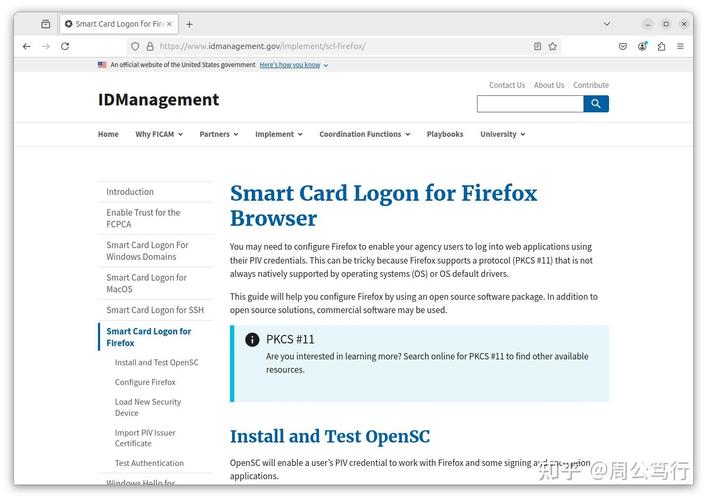Expand the Coordination Functions menu

[x=364, y=134]
